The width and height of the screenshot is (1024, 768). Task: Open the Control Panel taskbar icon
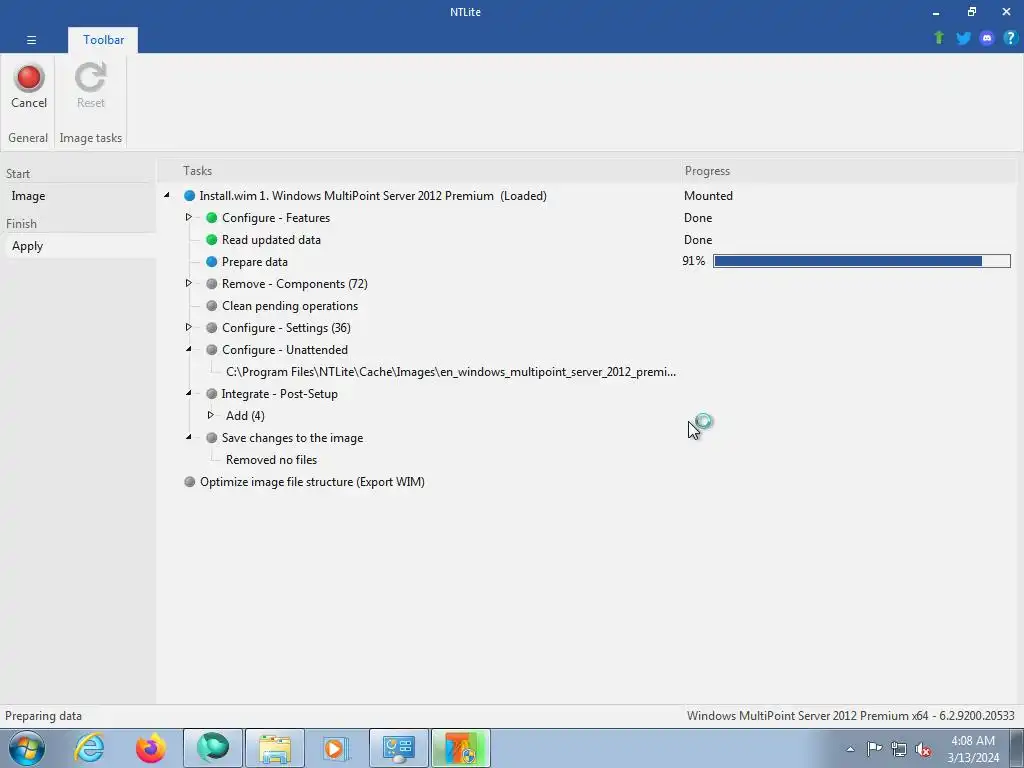(x=399, y=748)
